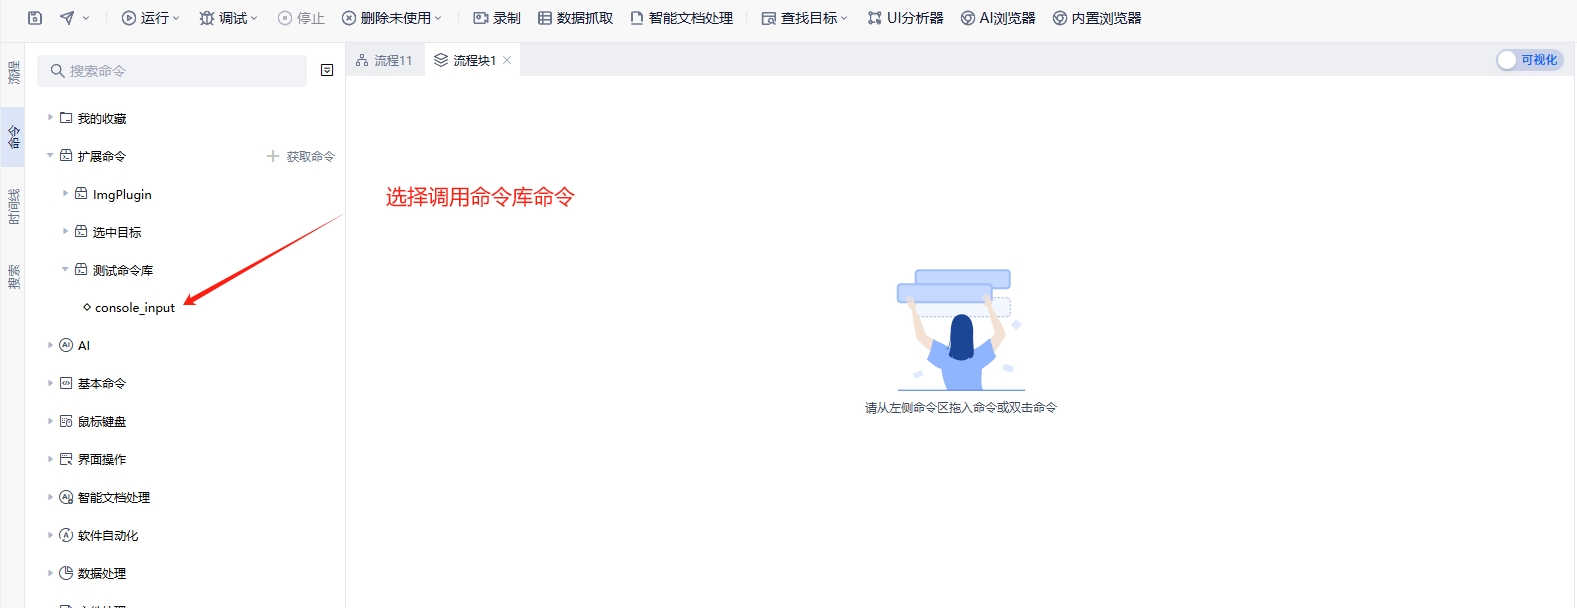
Task: Open the AI浏览器 from the toolbar
Action: (998, 18)
